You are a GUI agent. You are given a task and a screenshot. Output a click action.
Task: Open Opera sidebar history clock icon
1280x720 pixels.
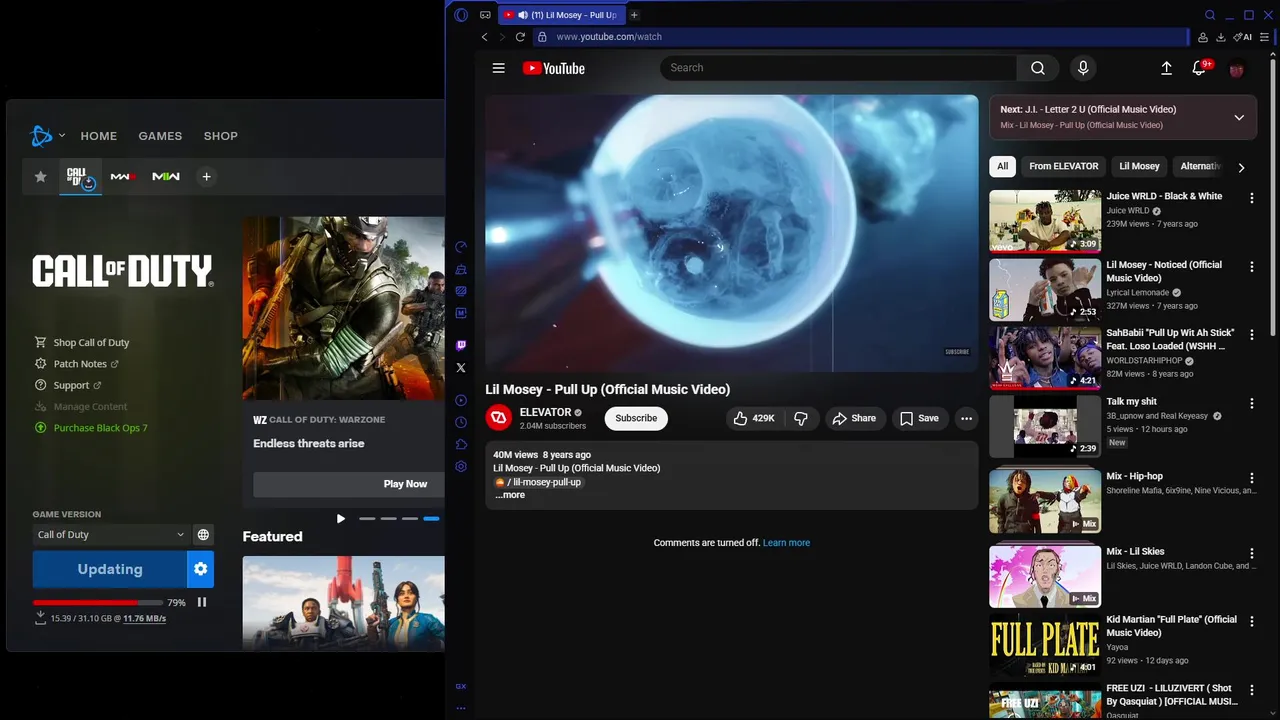pyautogui.click(x=461, y=422)
